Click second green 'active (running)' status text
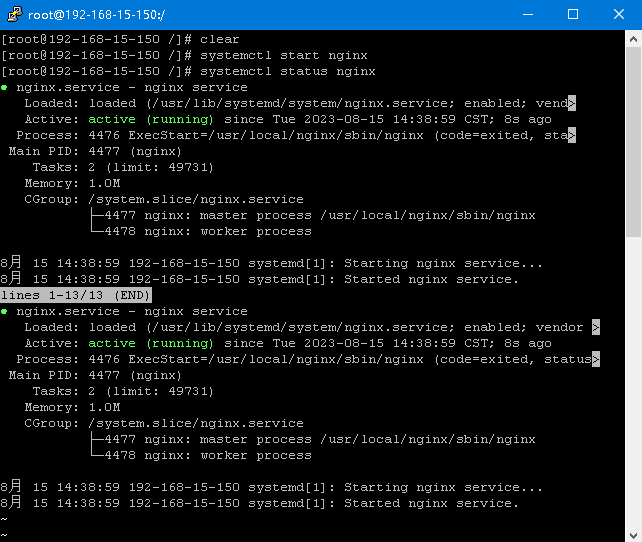Viewport: 642px width, 542px height. coord(151,343)
